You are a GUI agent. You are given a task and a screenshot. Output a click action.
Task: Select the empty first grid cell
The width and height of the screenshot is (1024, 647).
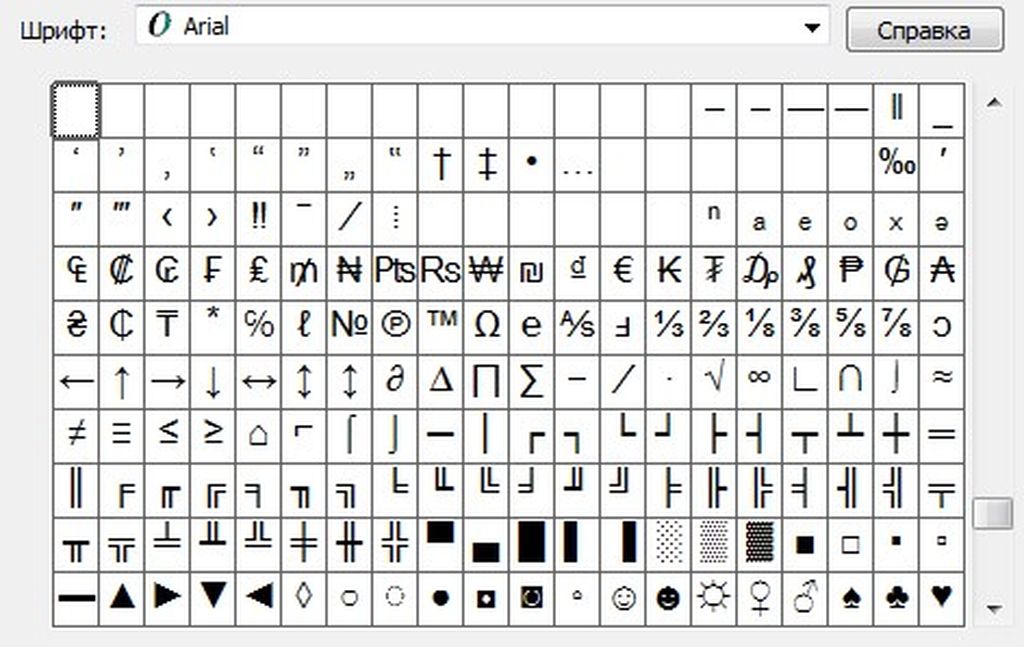point(76,110)
